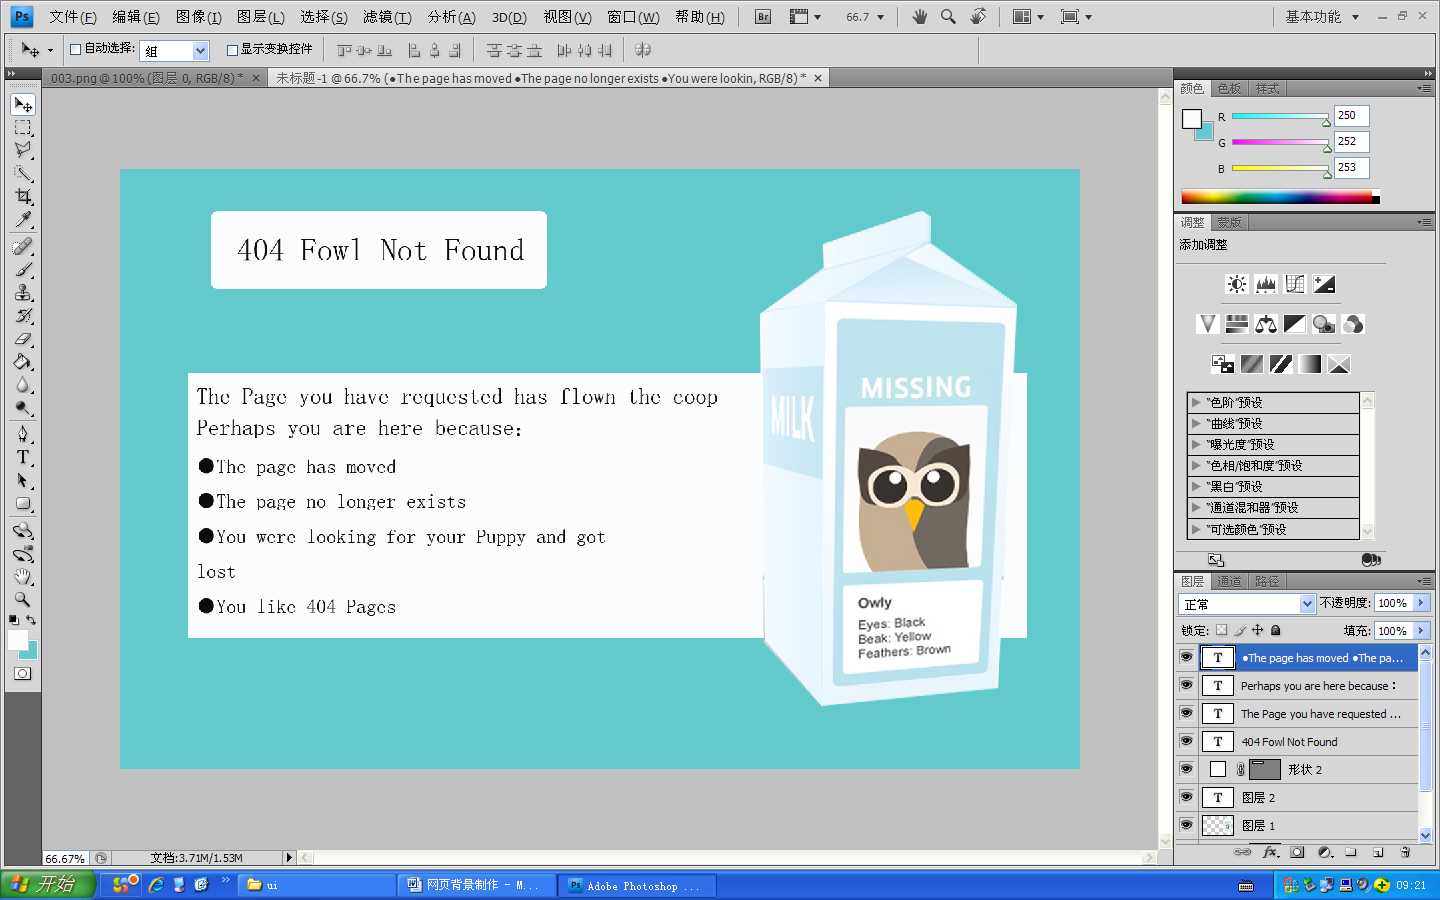Expand the "色阶"预设 group
Image resolution: width=1440 pixels, height=900 pixels.
[1196, 402]
